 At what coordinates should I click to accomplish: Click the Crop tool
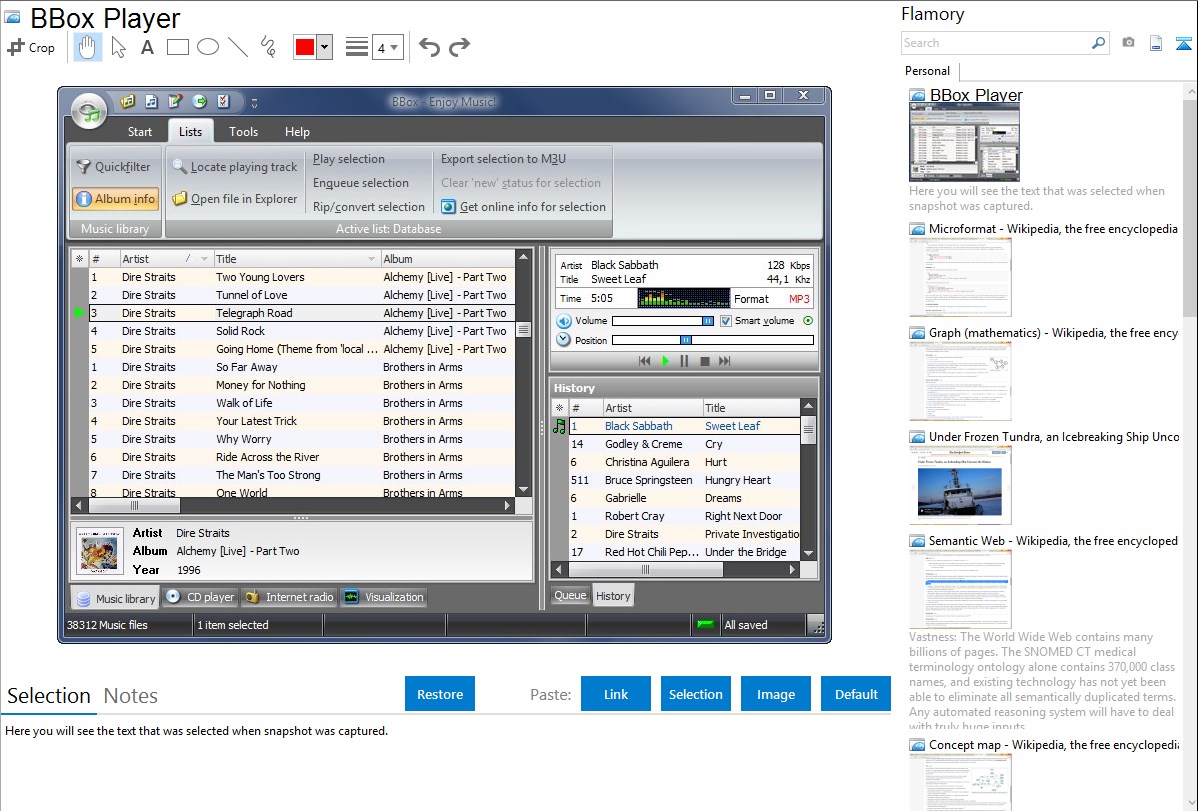point(31,47)
